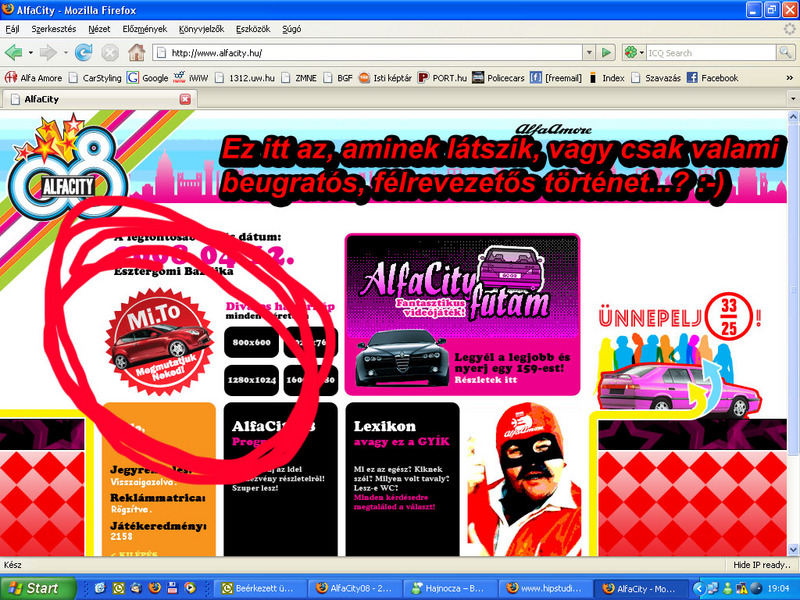The height and width of the screenshot is (600, 800).
Task: Open the ICQ search engine selector
Action: [634, 53]
